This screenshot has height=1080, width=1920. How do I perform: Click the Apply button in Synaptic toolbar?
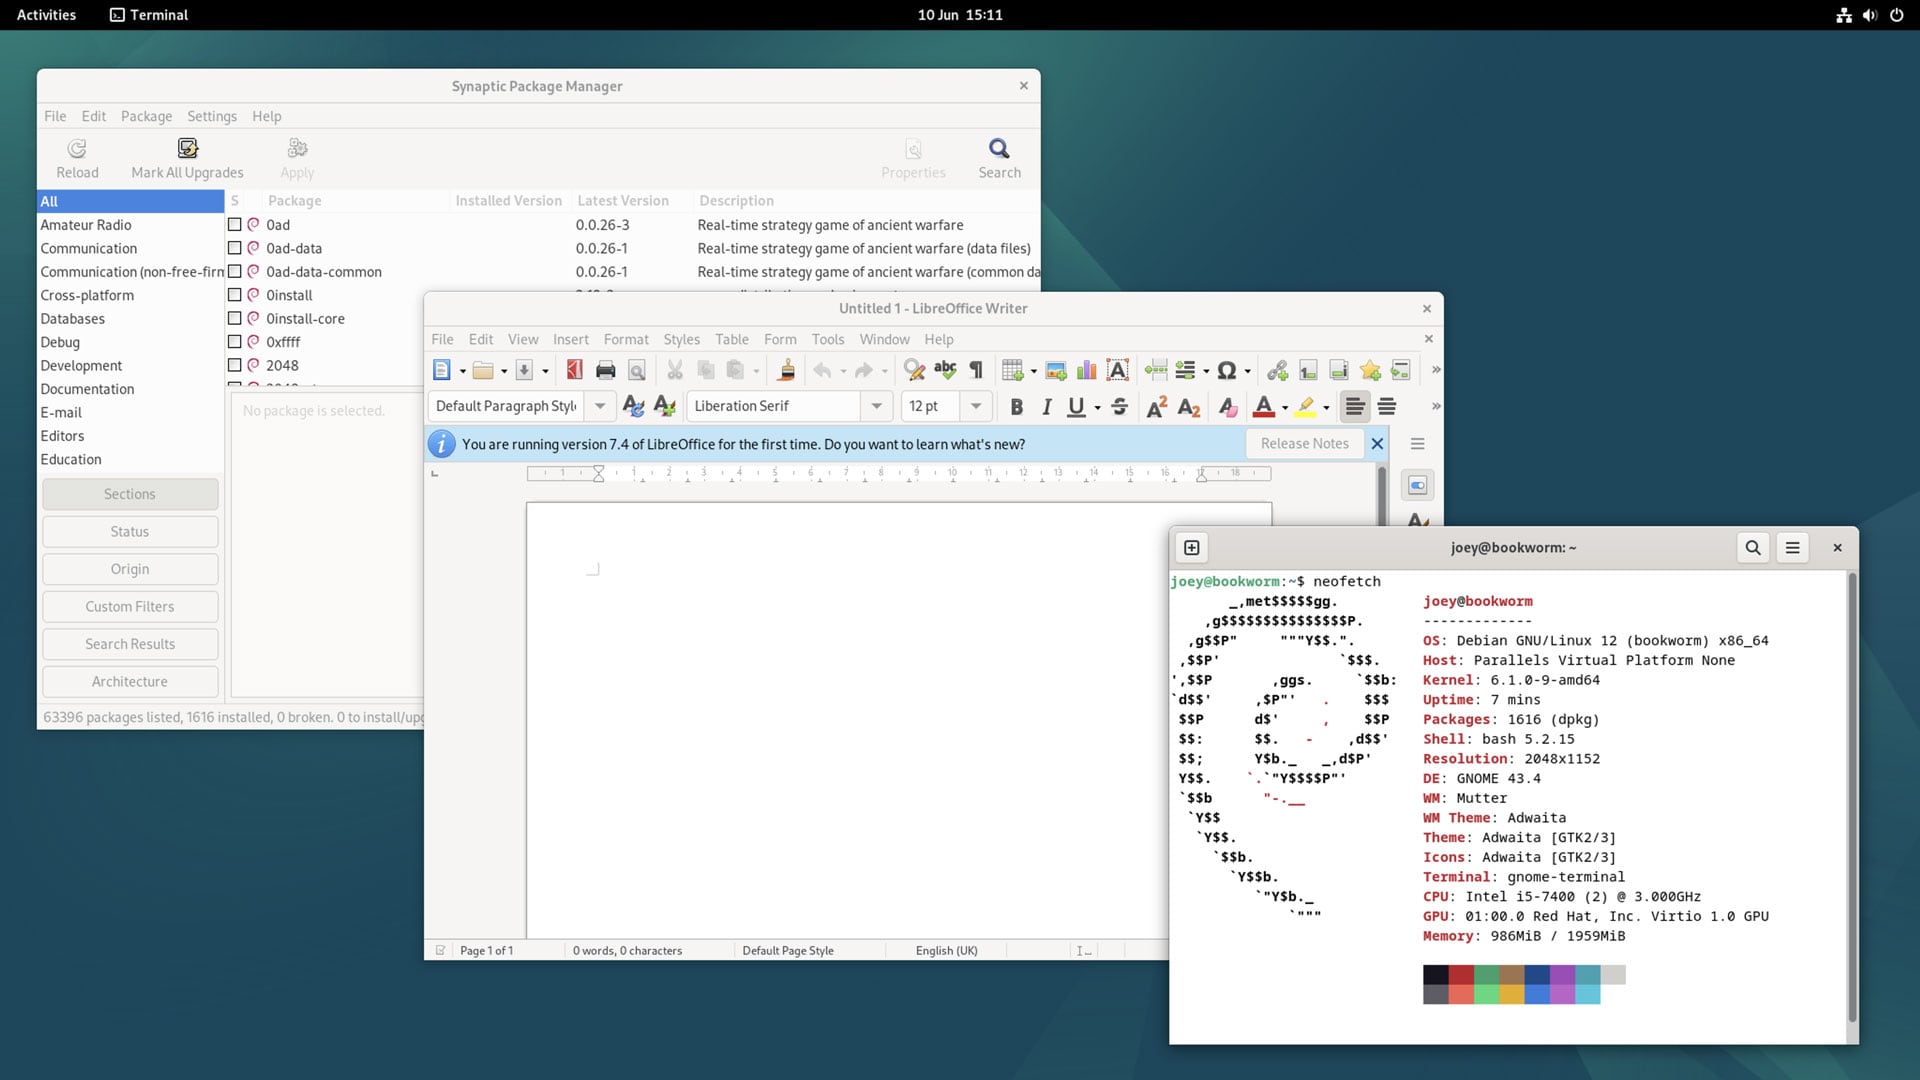pyautogui.click(x=297, y=156)
